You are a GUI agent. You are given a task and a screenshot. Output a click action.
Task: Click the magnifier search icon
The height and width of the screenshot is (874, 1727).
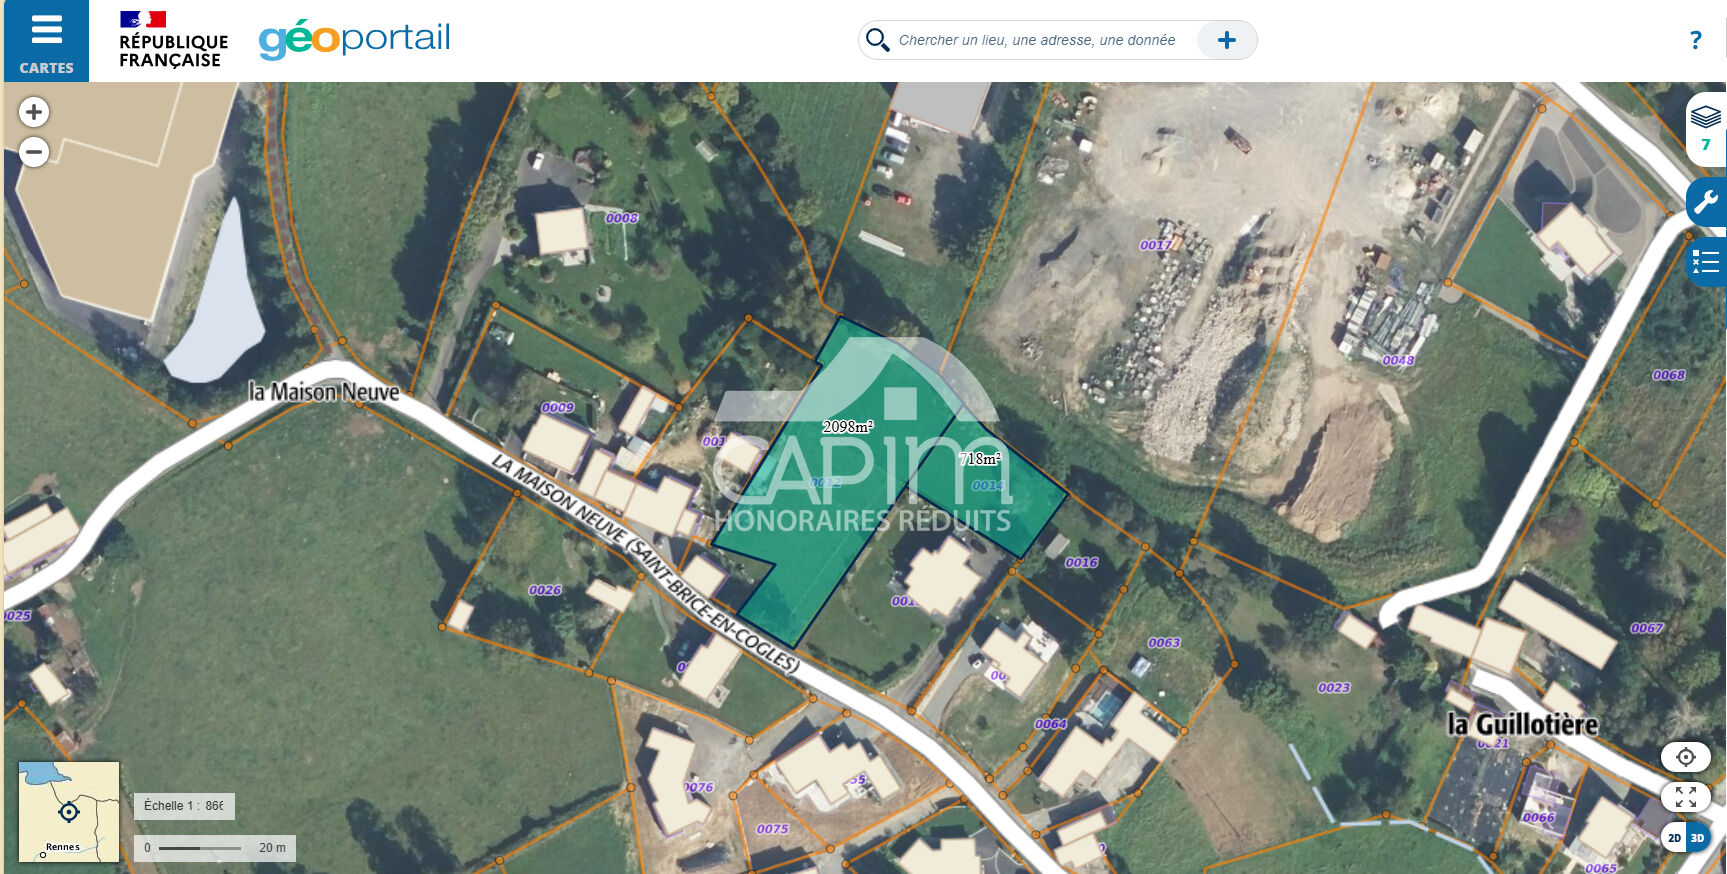[x=877, y=40]
